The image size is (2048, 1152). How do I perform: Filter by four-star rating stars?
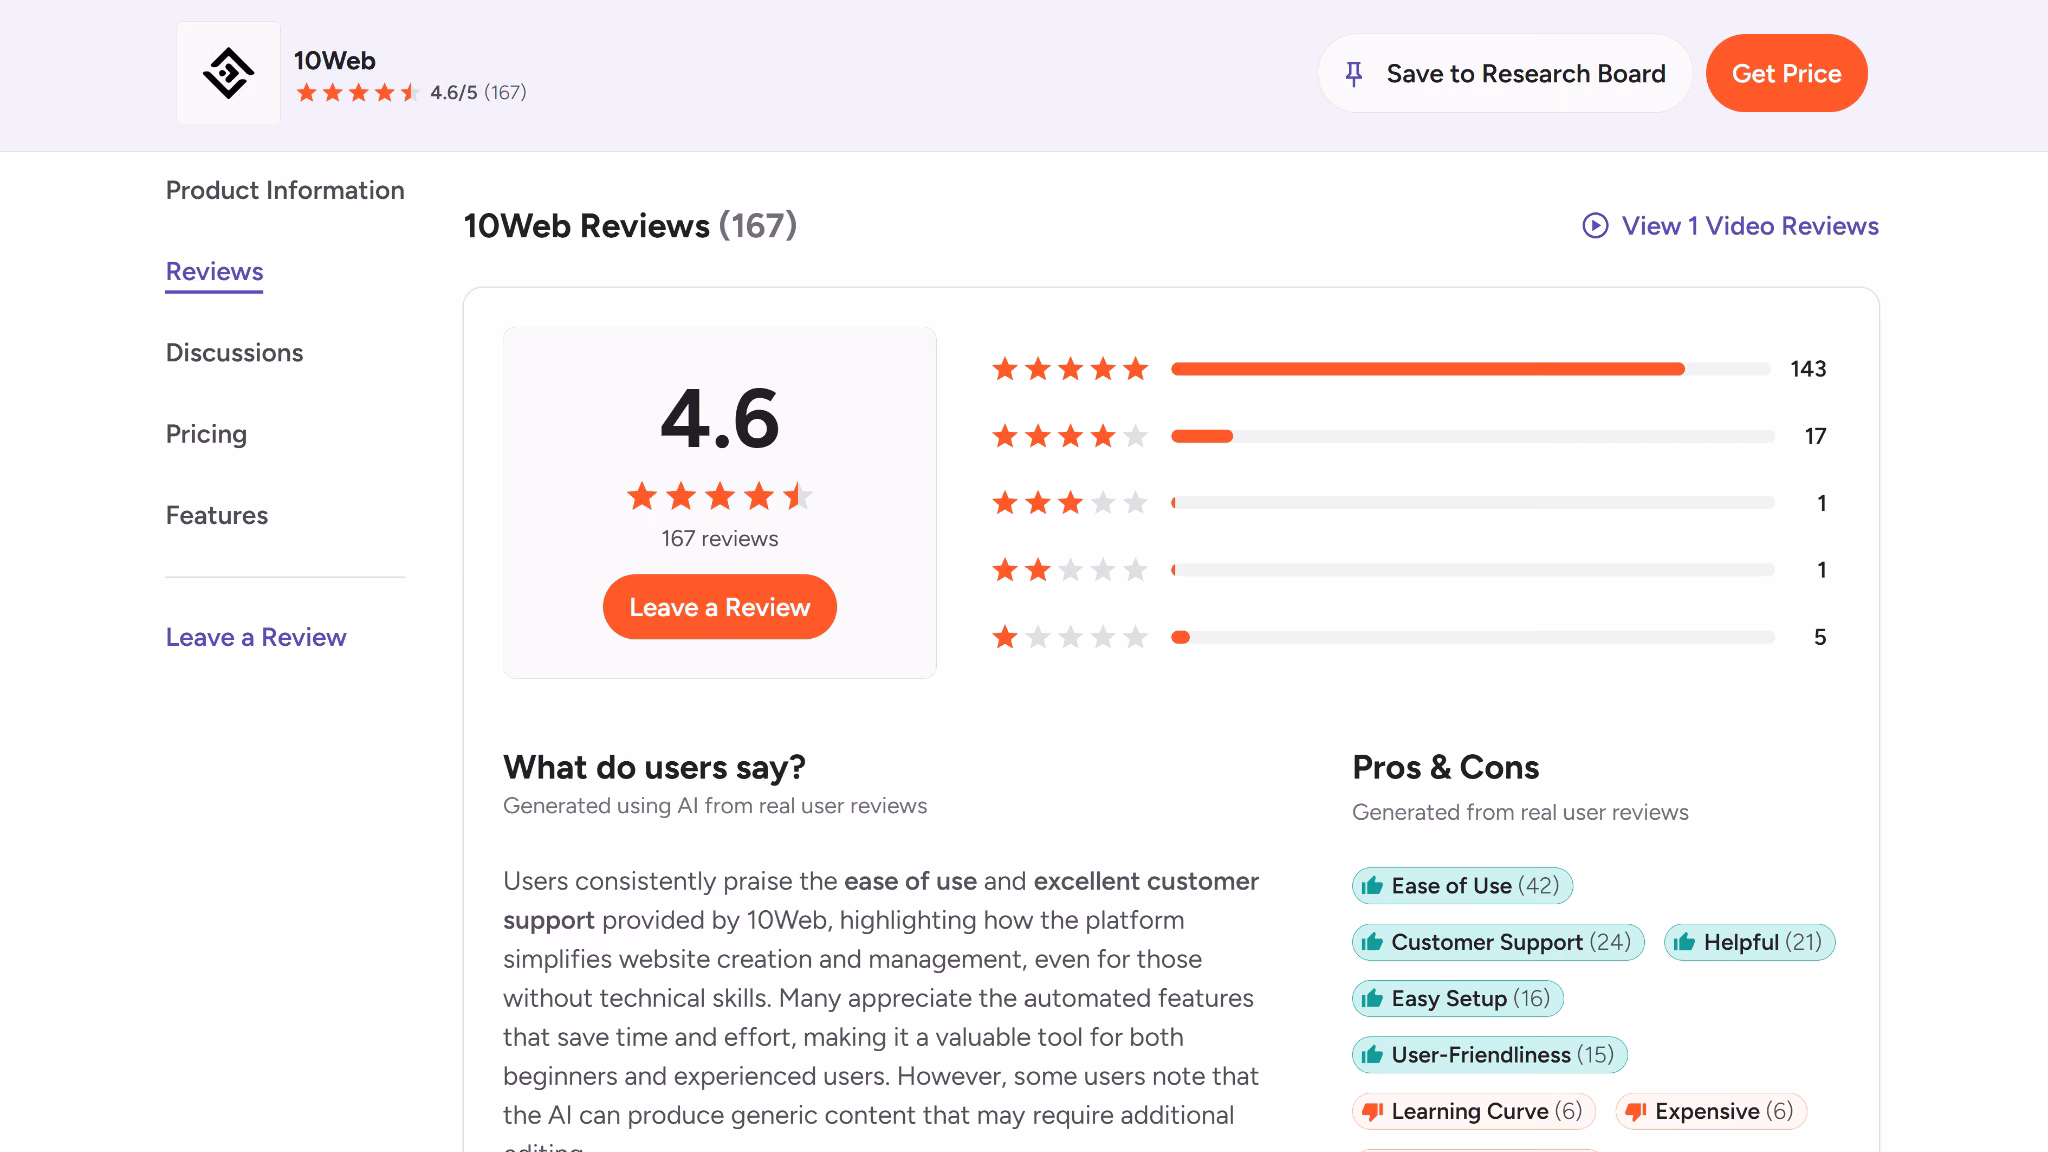pyautogui.click(x=1070, y=436)
